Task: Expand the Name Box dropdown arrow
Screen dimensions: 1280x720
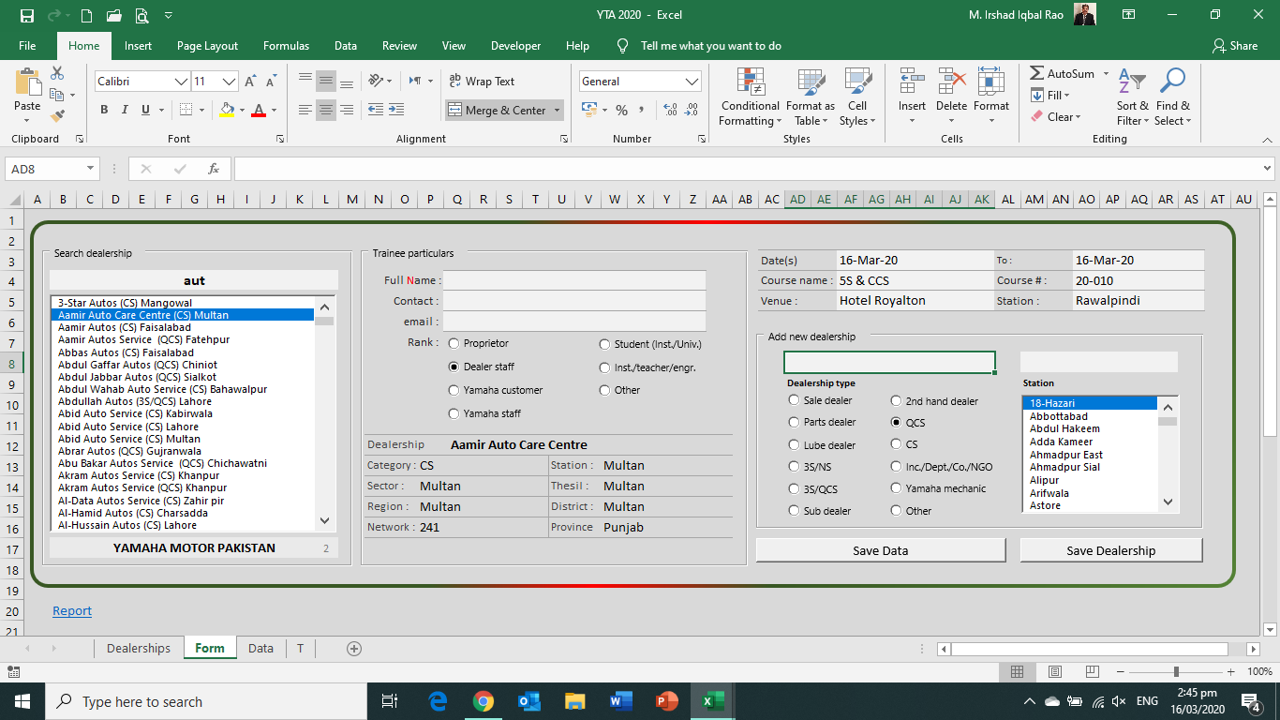Action: point(90,169)
